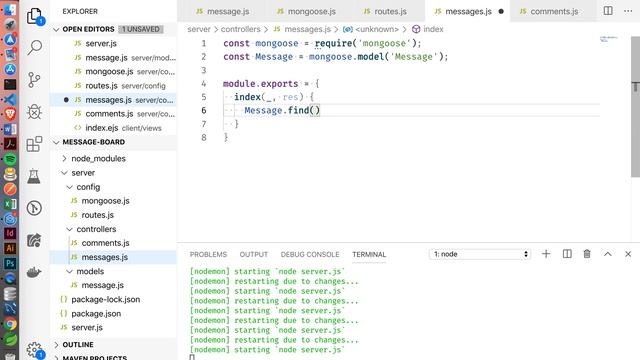Screen dimensions: 640x360
Task: Open the Word icon in the dock
Action: 10,129
